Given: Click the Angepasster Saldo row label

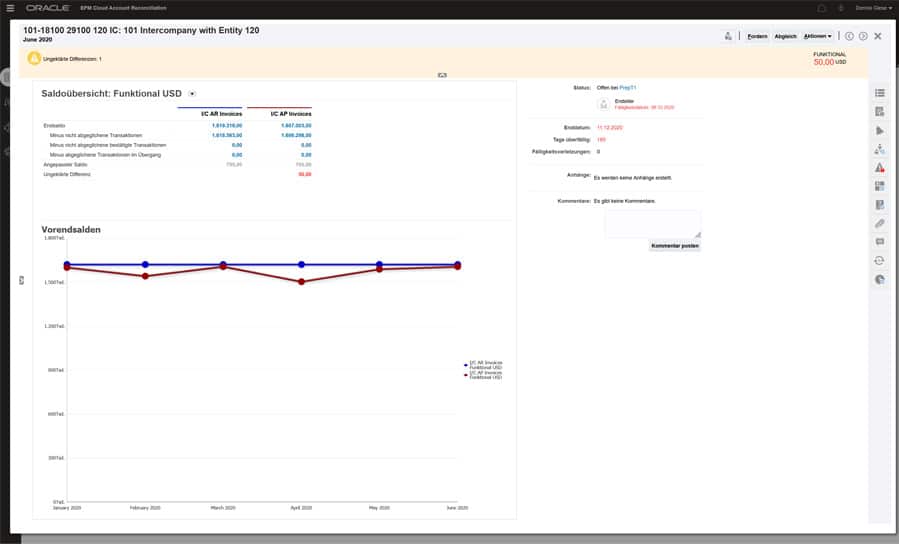Looking at the screenshot, I should point(65,165).
